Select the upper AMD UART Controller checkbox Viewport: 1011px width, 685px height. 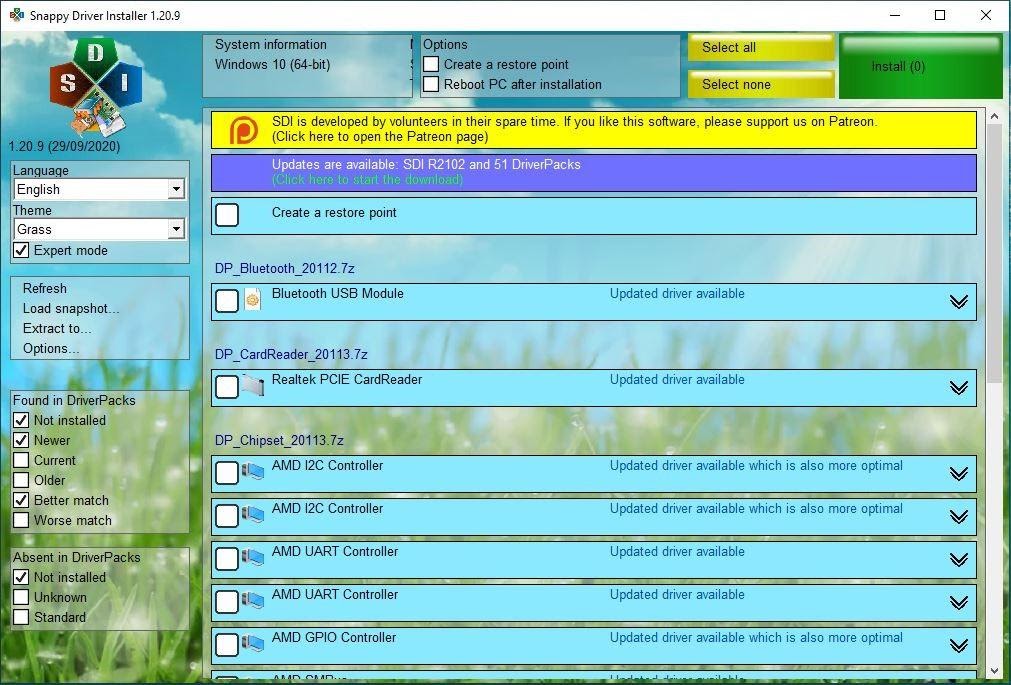click(227, 559)
